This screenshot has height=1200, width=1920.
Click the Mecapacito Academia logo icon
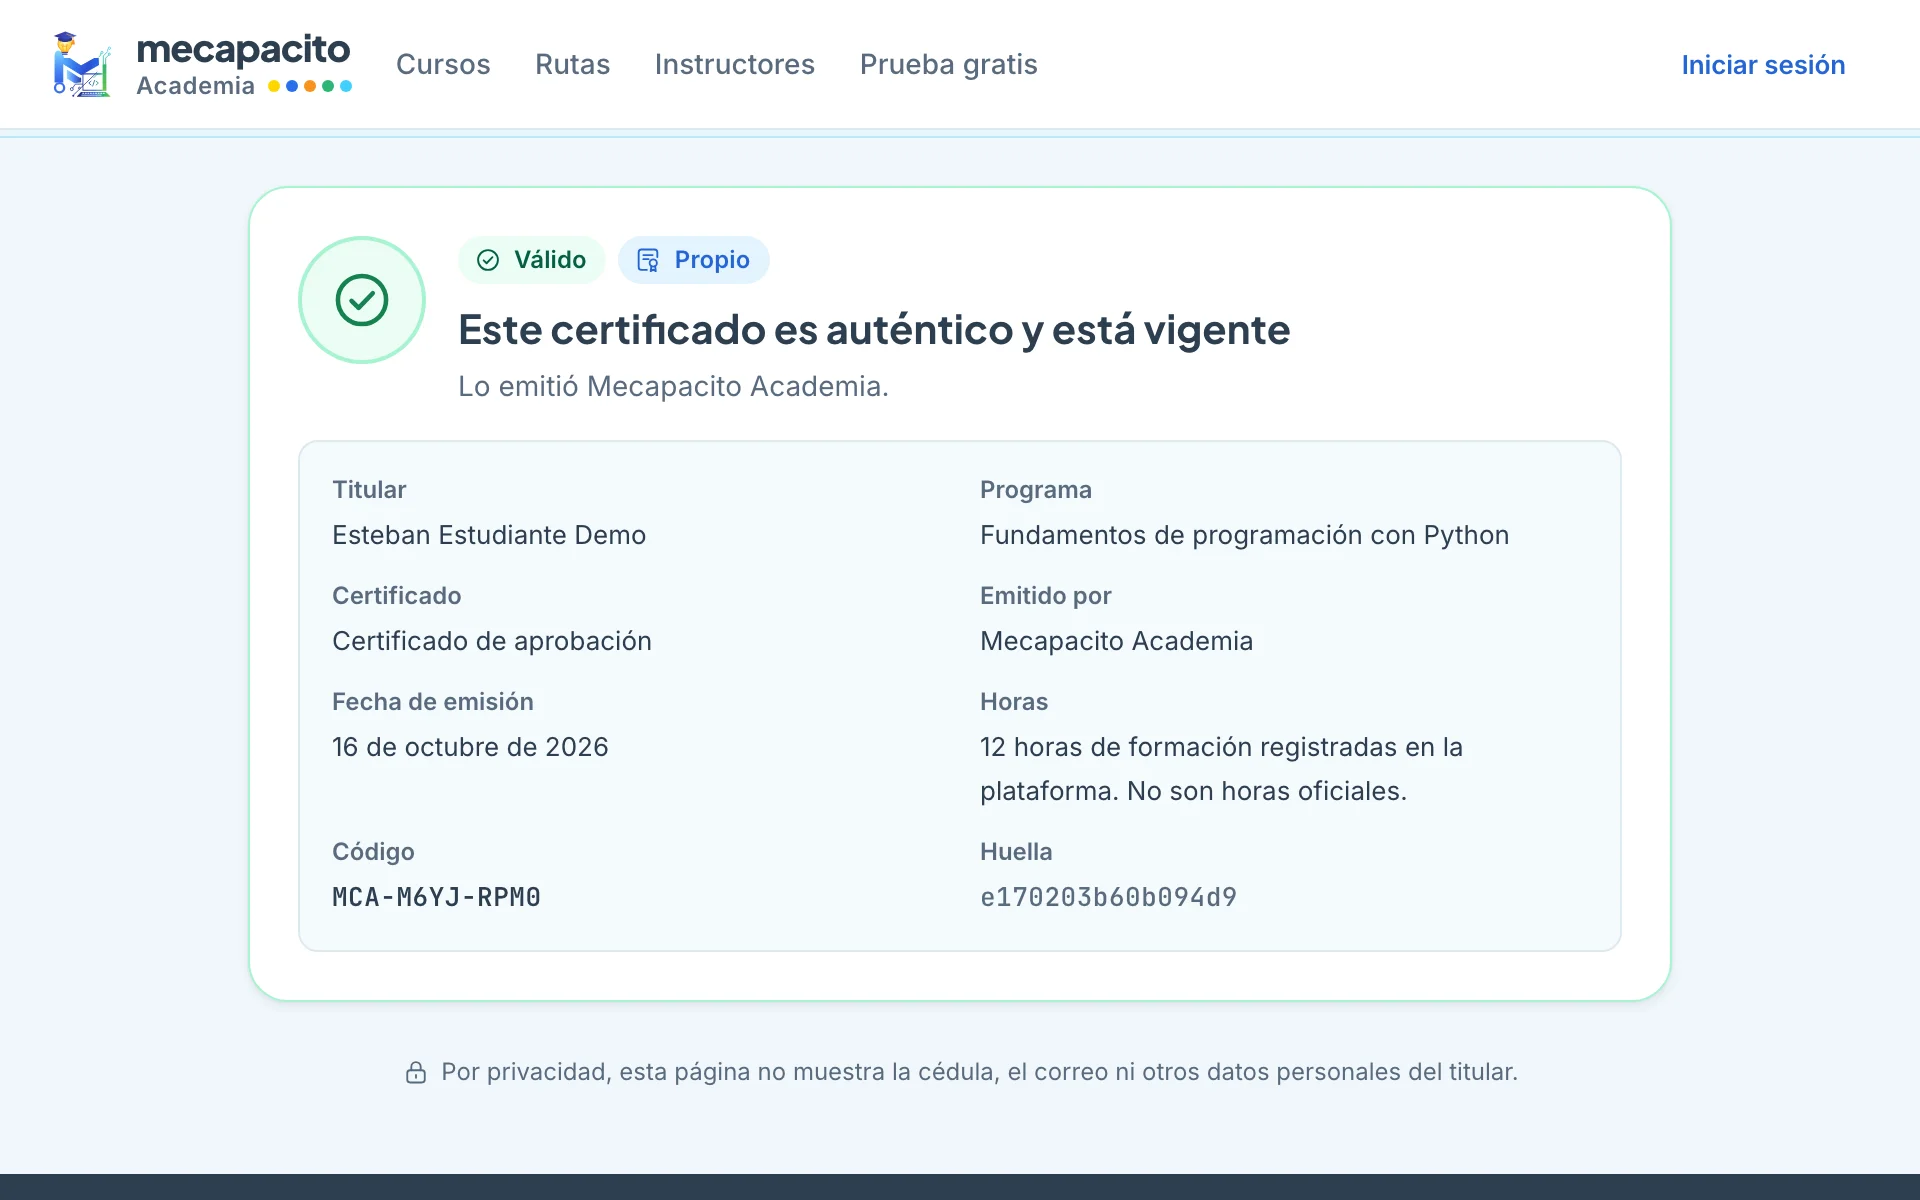(82, 64)
